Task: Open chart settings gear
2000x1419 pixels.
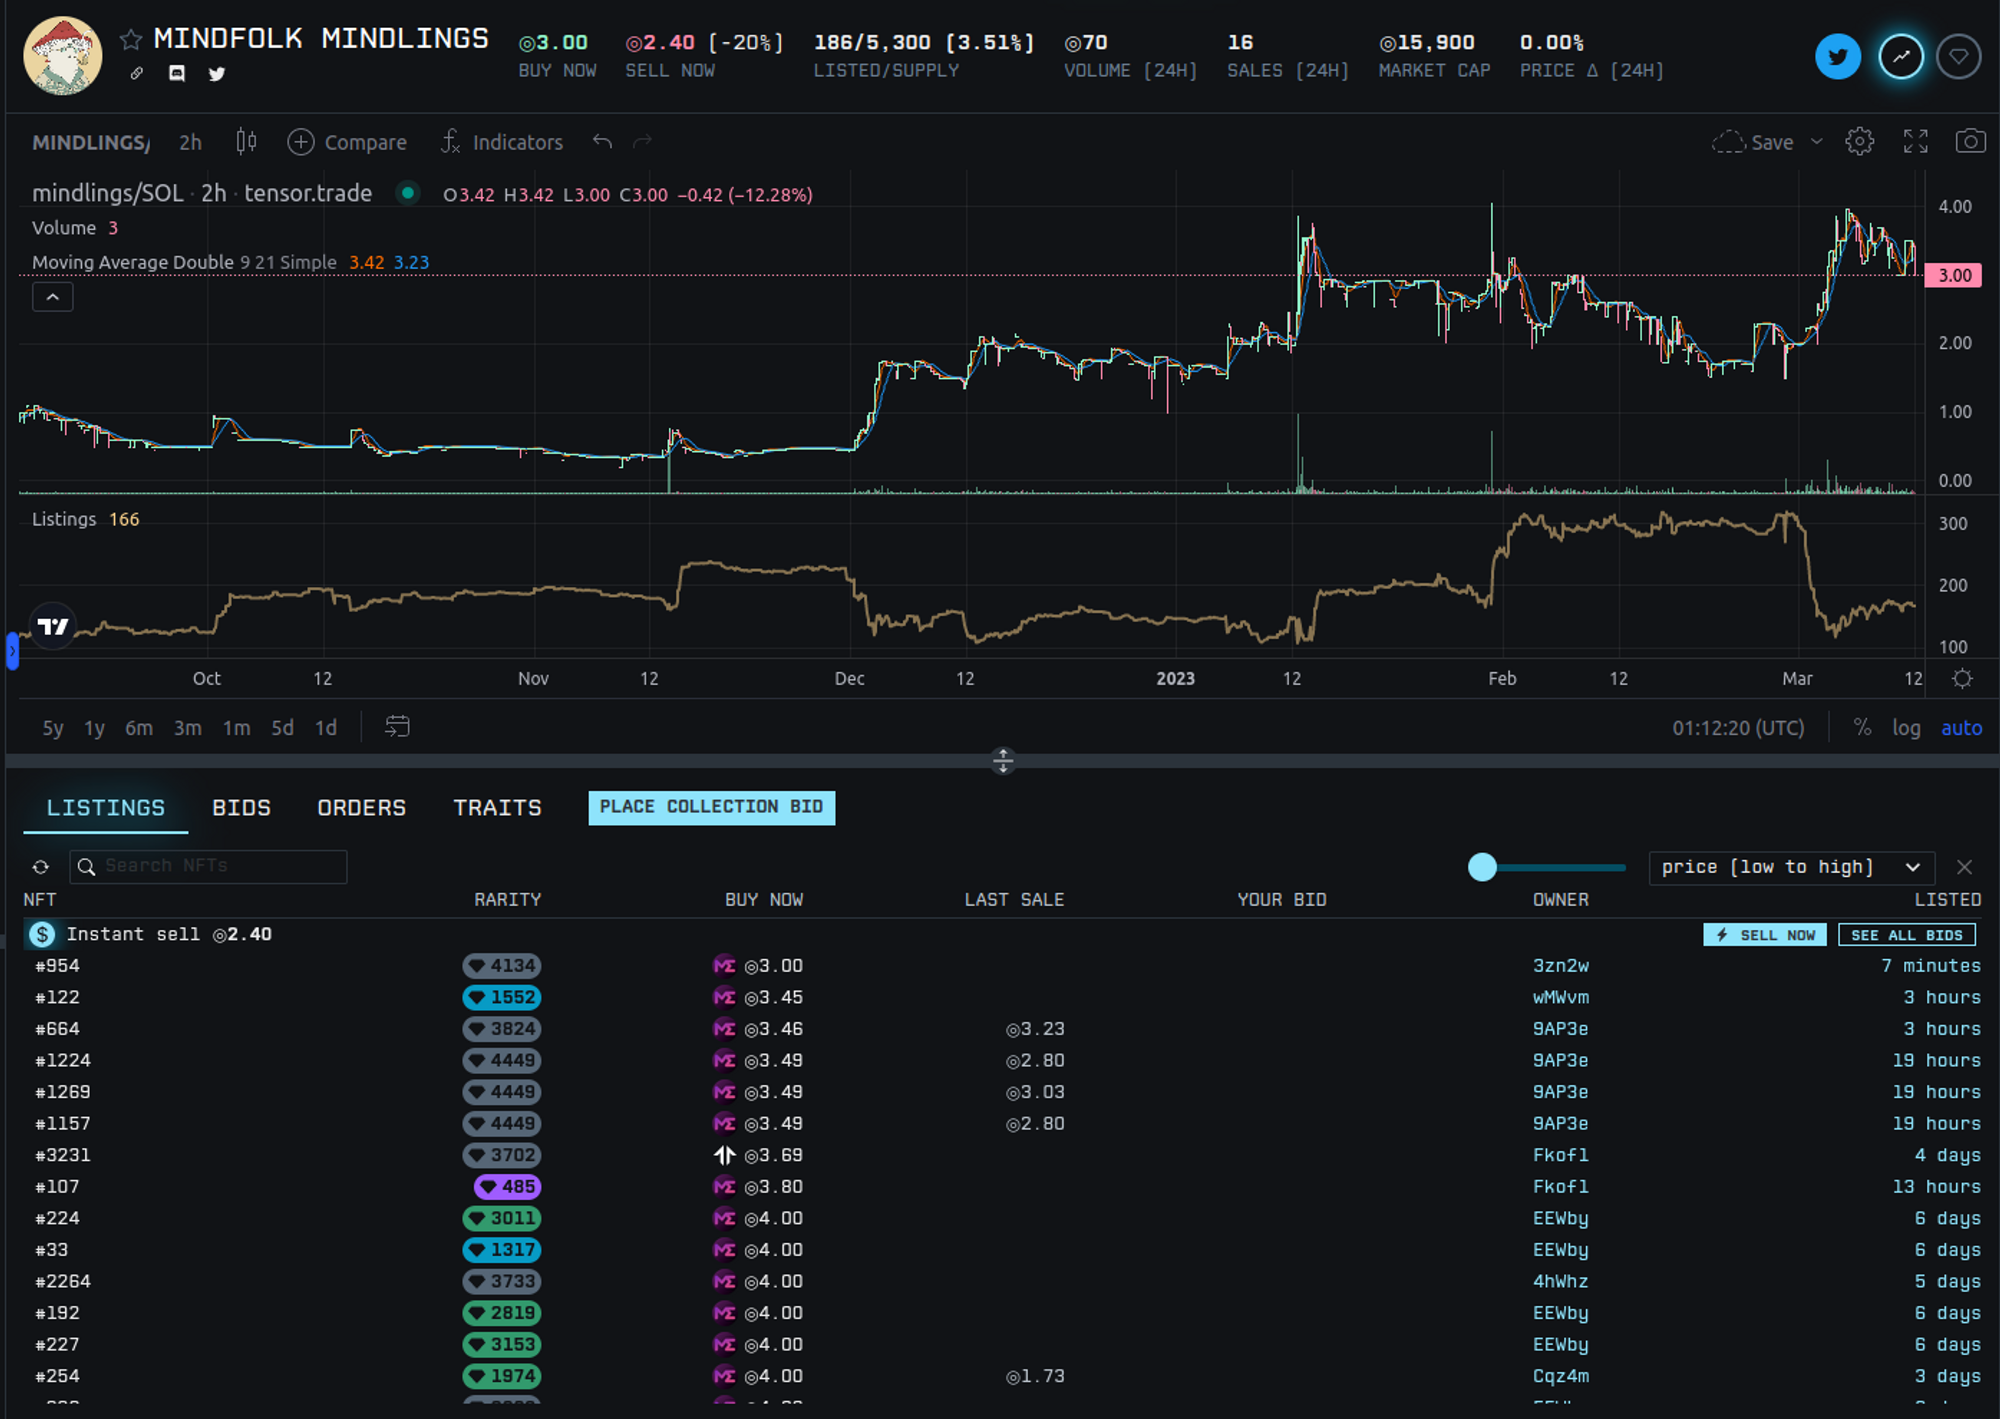Action: click(1860, 141)
